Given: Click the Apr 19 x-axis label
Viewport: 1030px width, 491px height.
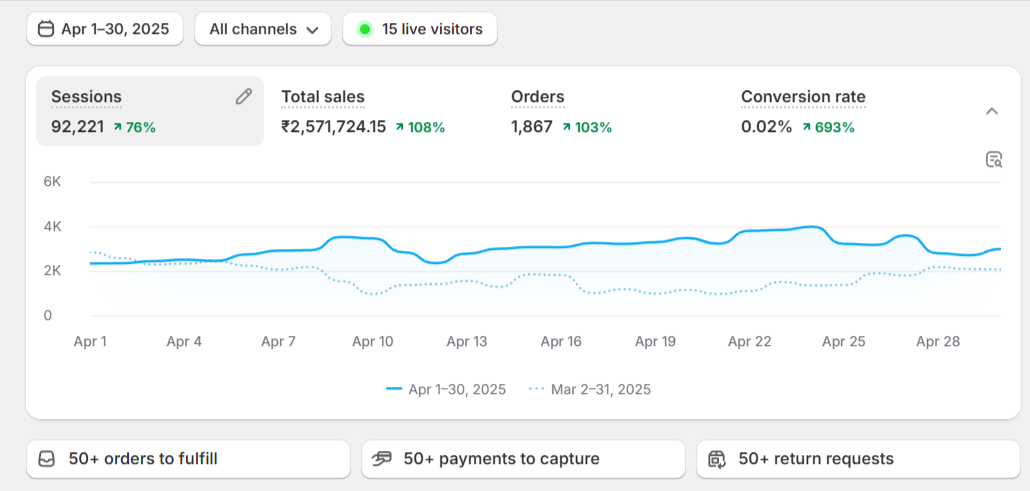Looking at the screenshot, I should [x=656, y=342].
